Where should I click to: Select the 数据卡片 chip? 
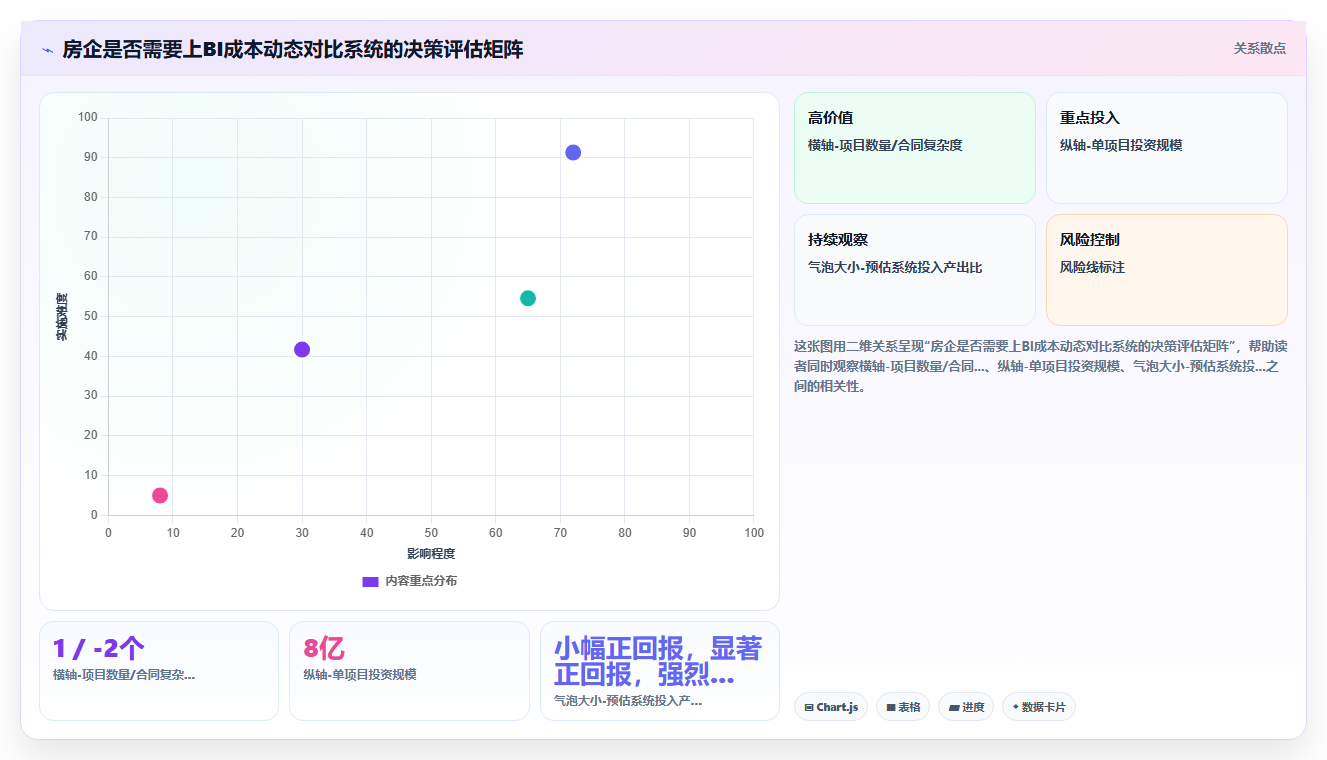point(1039,707)
